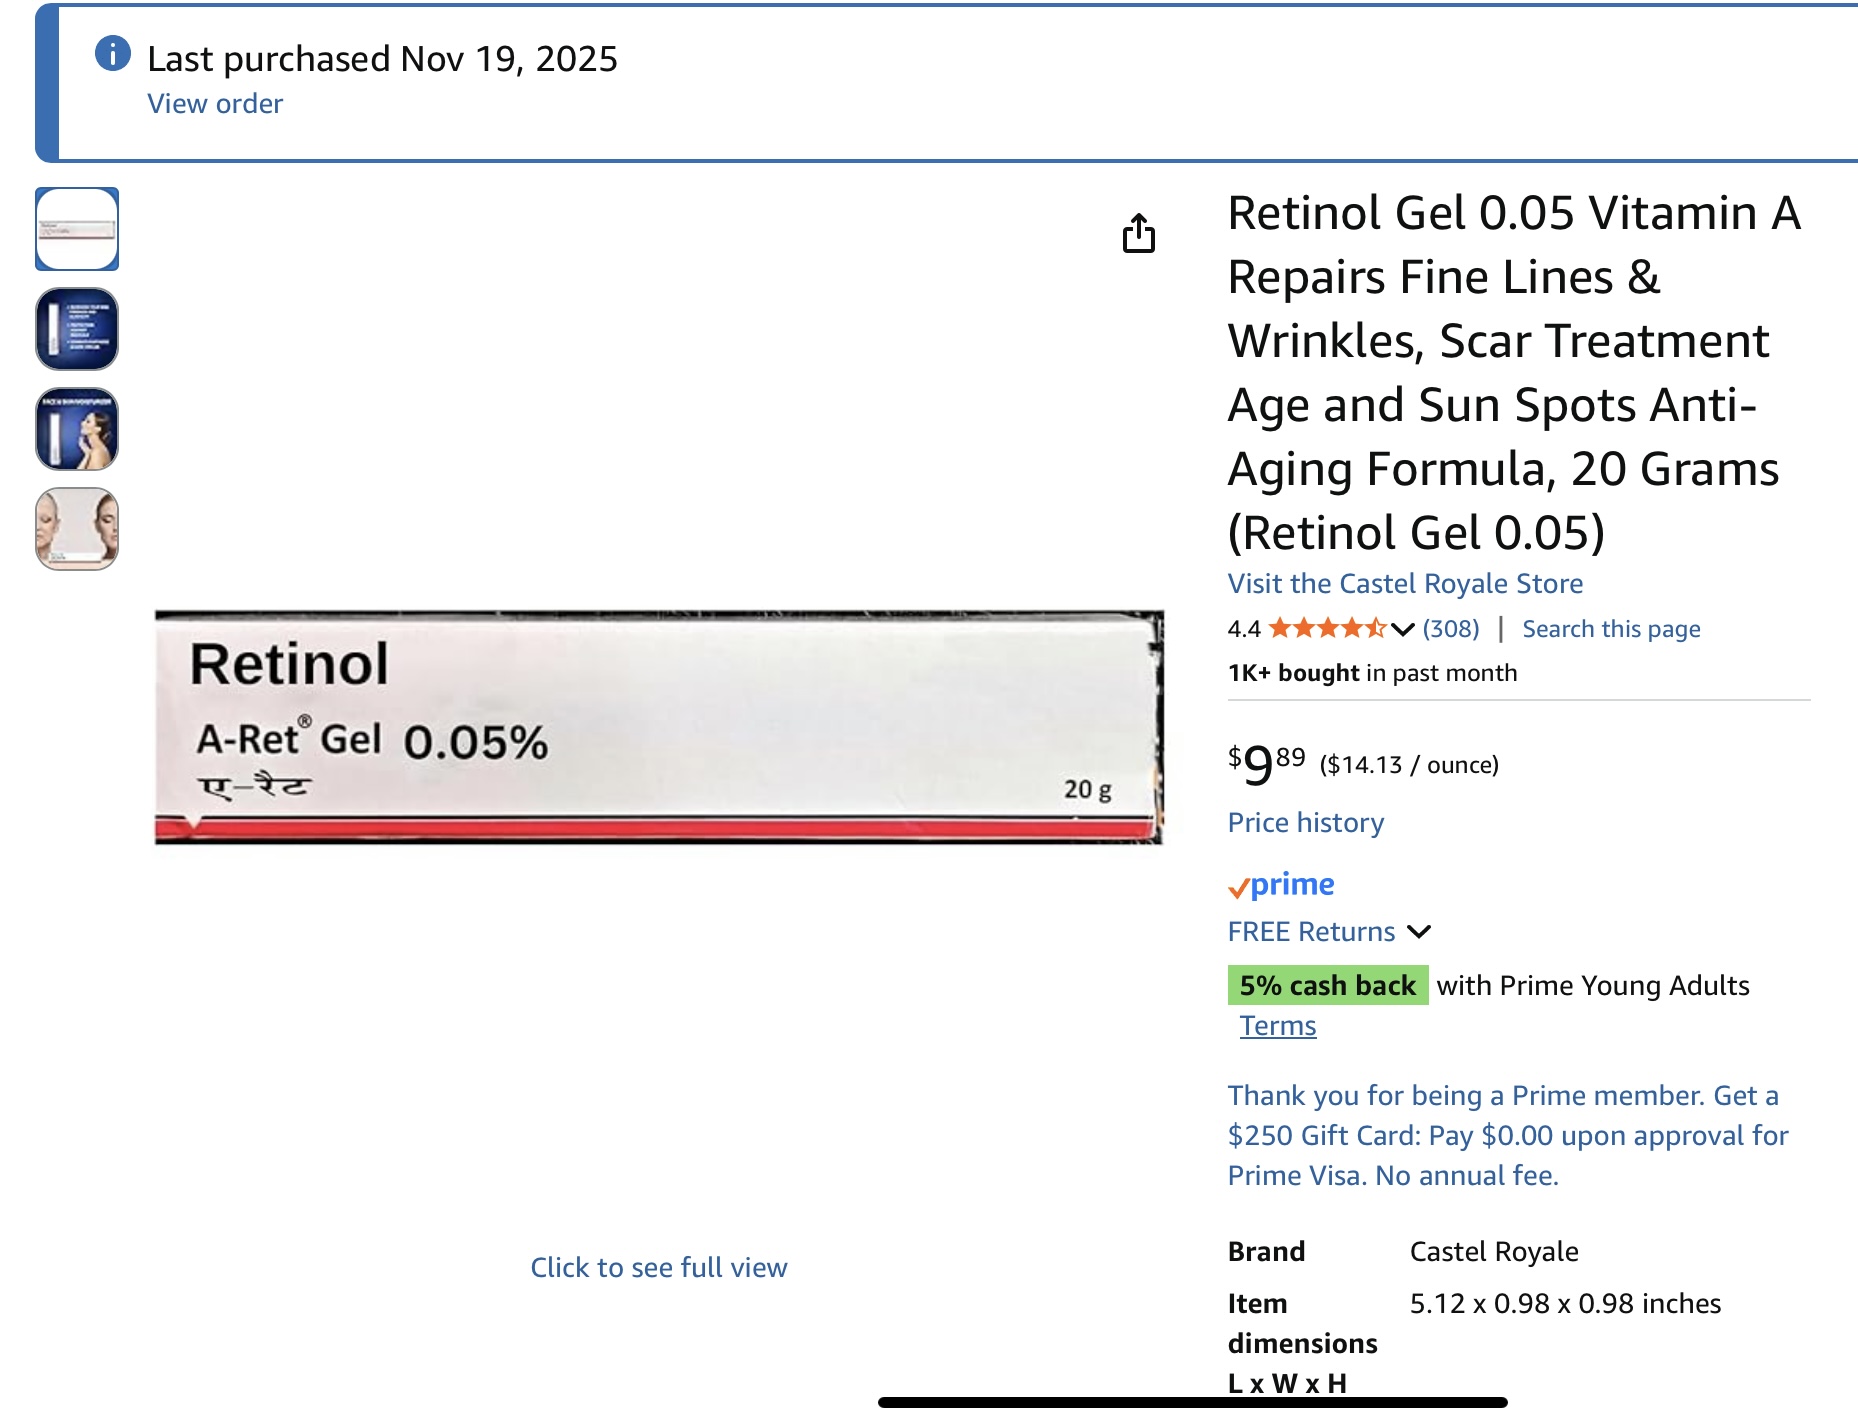Viewport: 1858px width, 1422px height.
Task: Click the main Retinol A-Ret Gel product image
Action: tap(658, 727)
